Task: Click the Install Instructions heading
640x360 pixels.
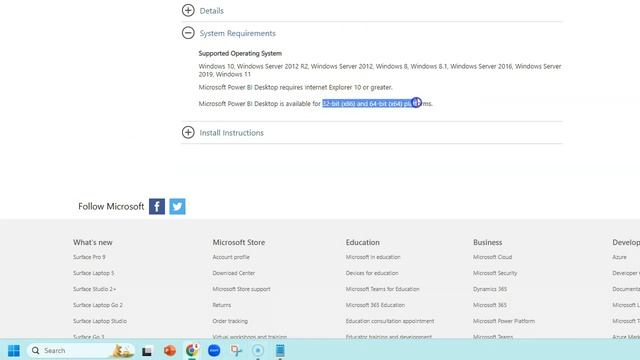Action: (231, 133)
